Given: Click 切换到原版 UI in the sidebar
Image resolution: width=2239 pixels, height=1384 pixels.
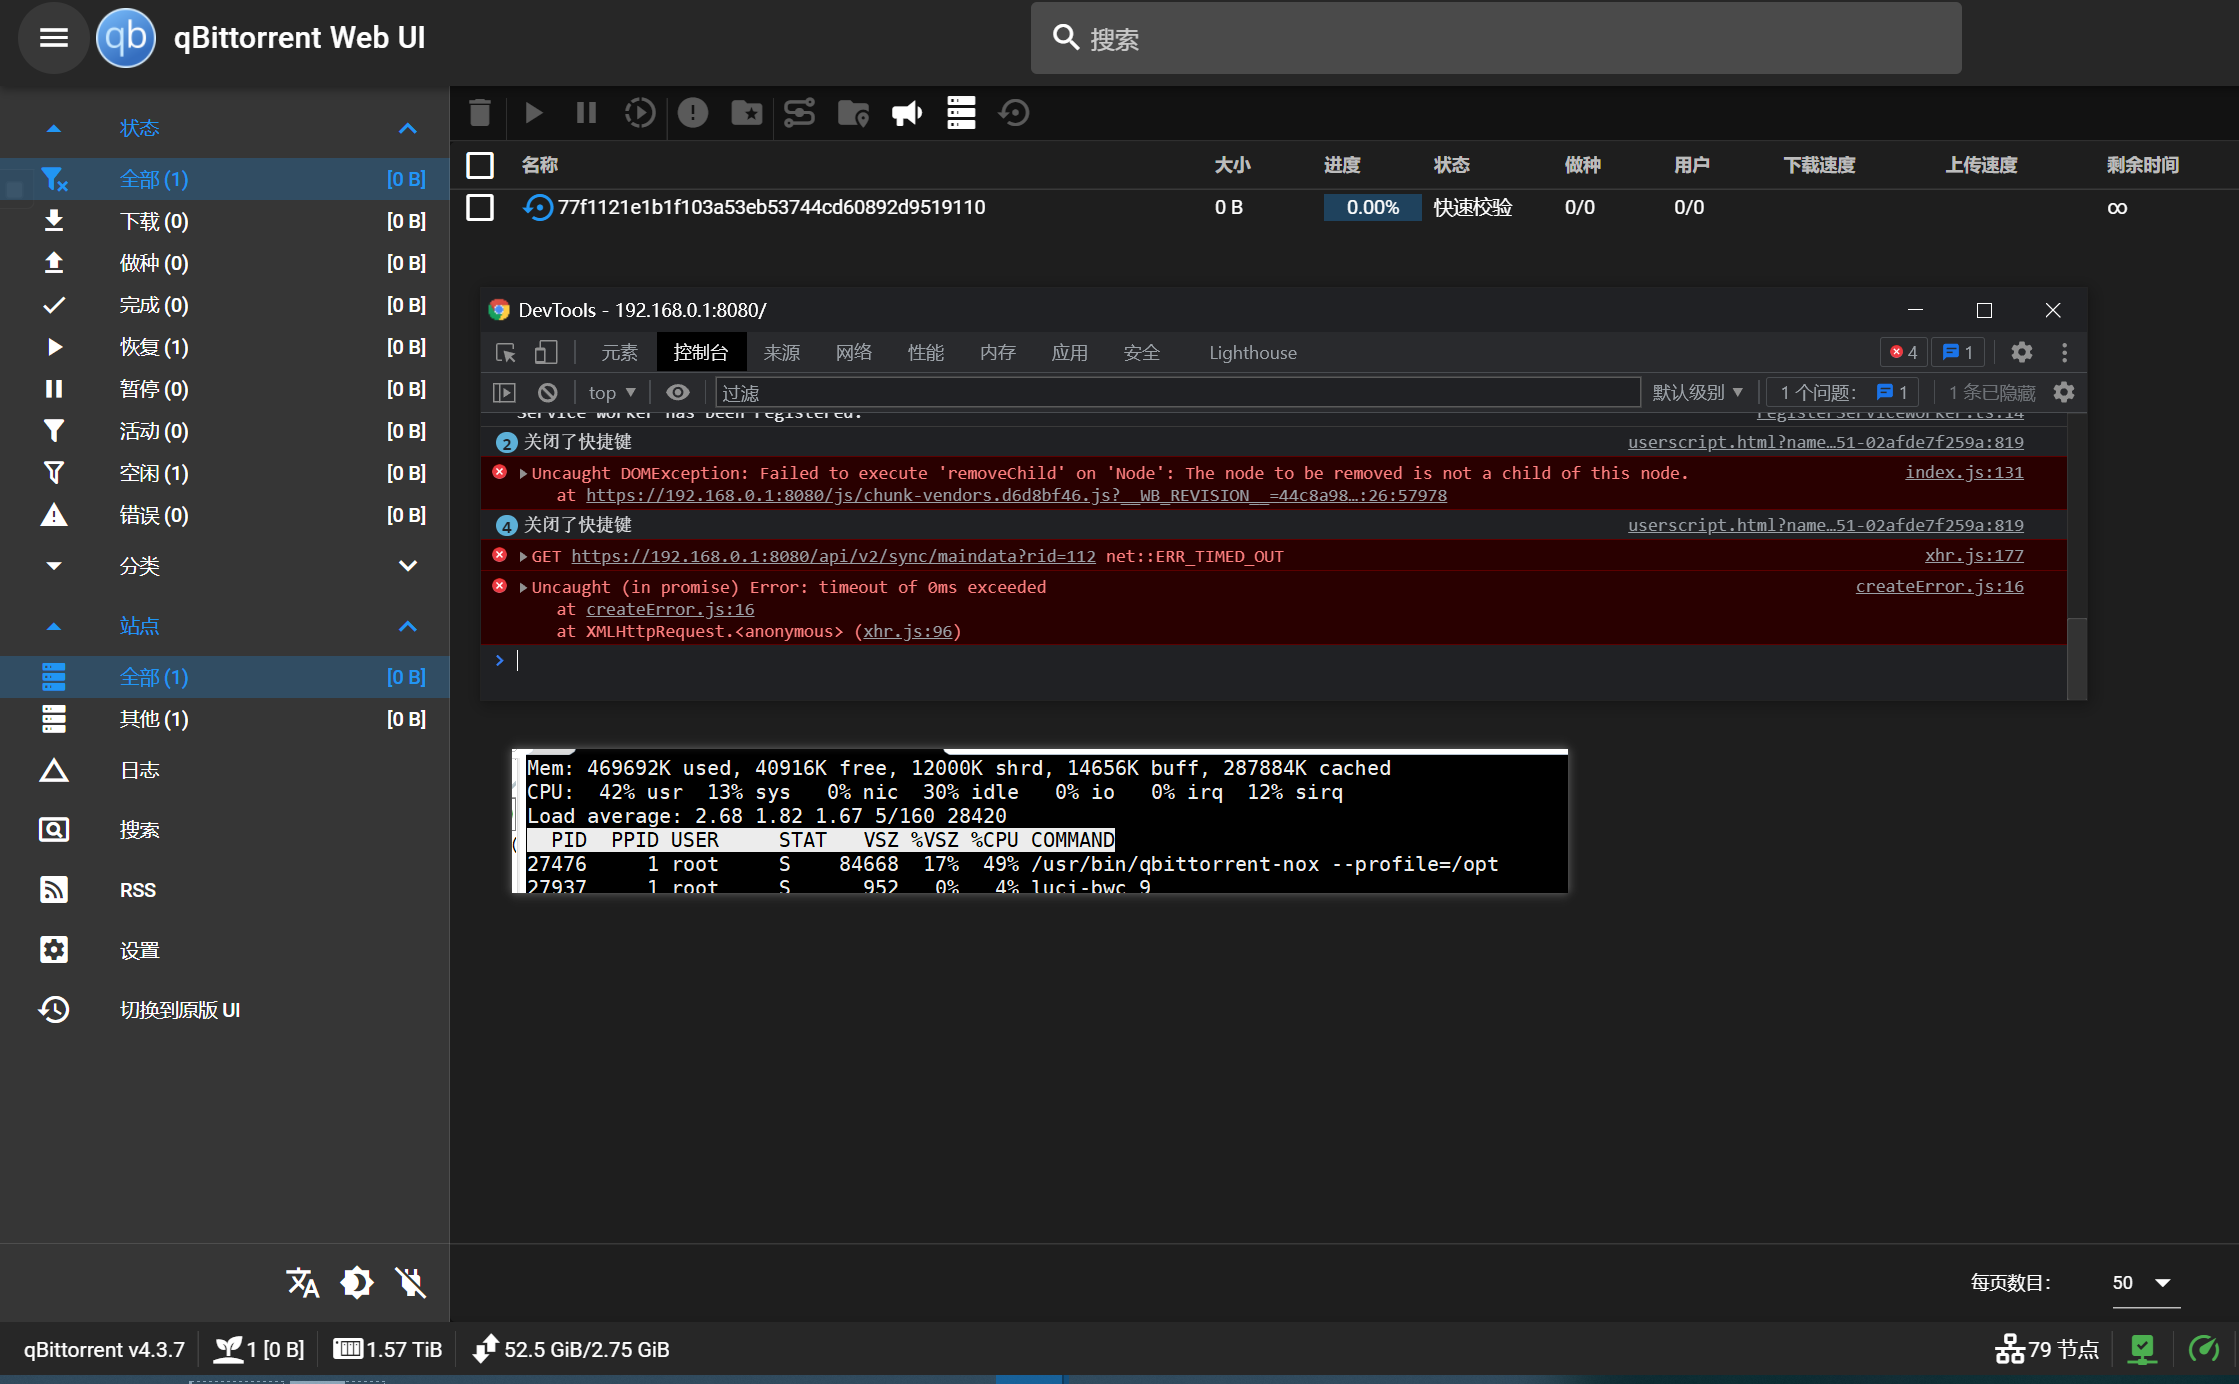Looking at the screenshot, I should [180, 1009].
